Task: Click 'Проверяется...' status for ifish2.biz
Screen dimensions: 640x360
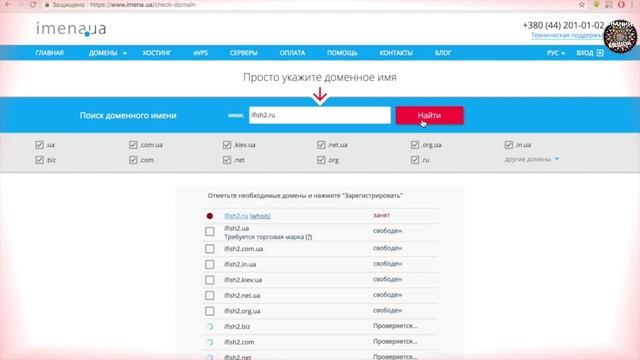Action: click(395, 326)
